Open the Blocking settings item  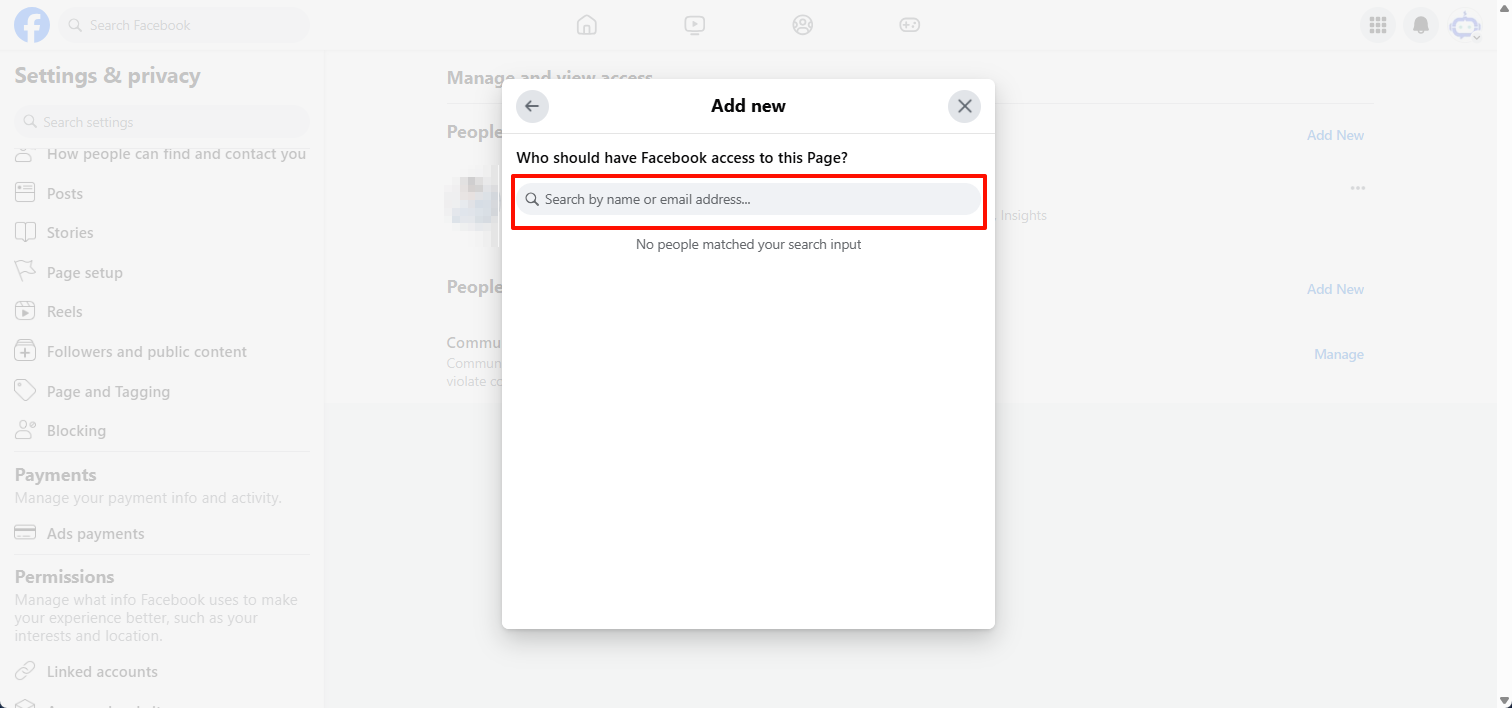[x=162, y=430]
